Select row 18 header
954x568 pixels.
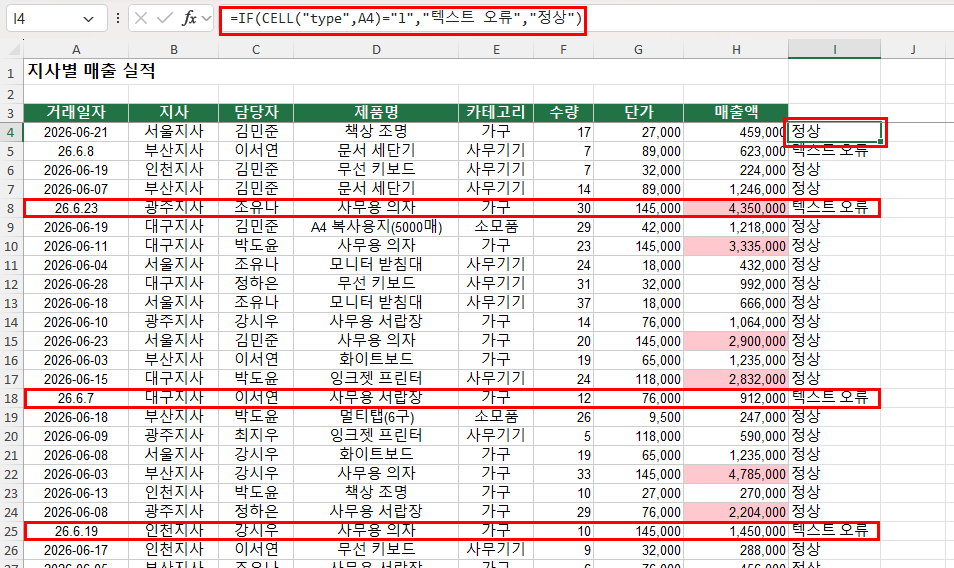click(11, 398)
